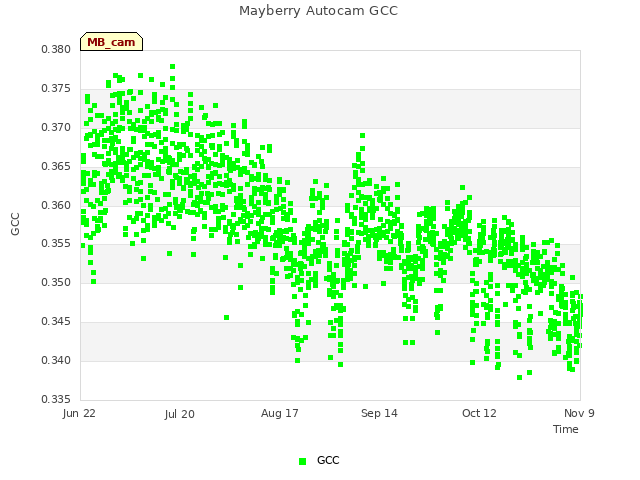Screen dimensions: 640x480
Task: Click the Sep 14 x-axis date
Action: click(x=379, y=413)
